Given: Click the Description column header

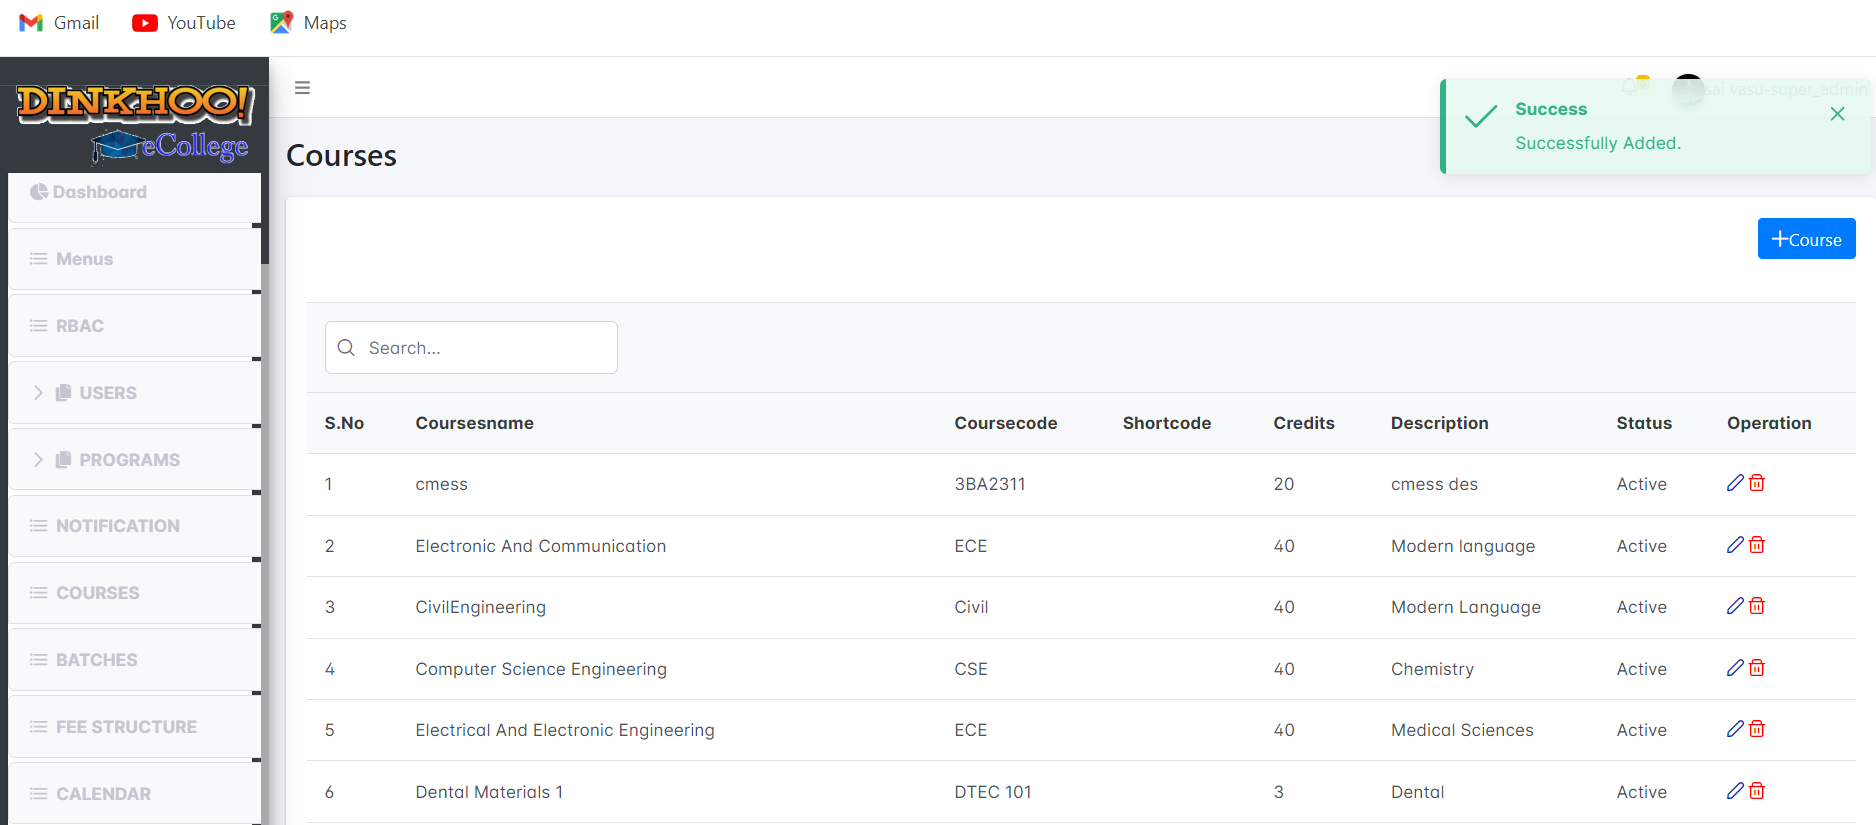Looking at the screenshot, I should 1439,423.
